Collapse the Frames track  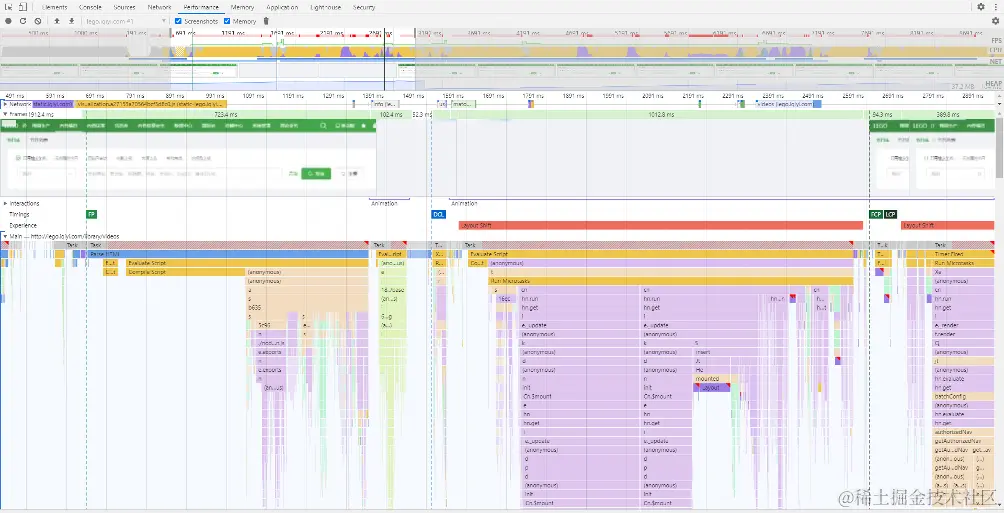5,115
